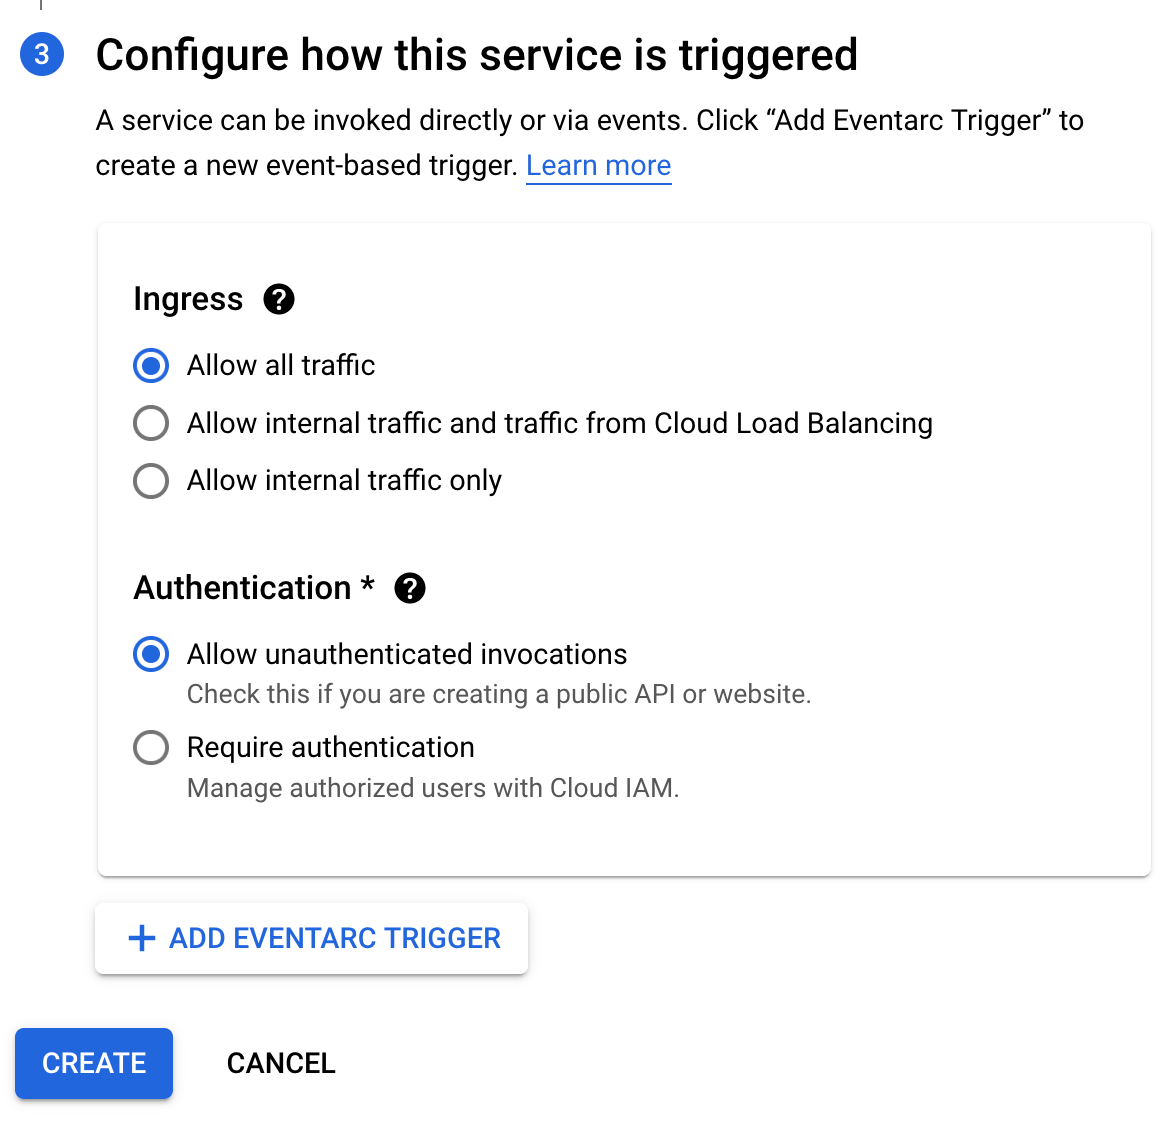The height and width of the screenshot is (1124, 1174).
Task: Select the Require authentication radio button
Action: (x=151, y=747)
